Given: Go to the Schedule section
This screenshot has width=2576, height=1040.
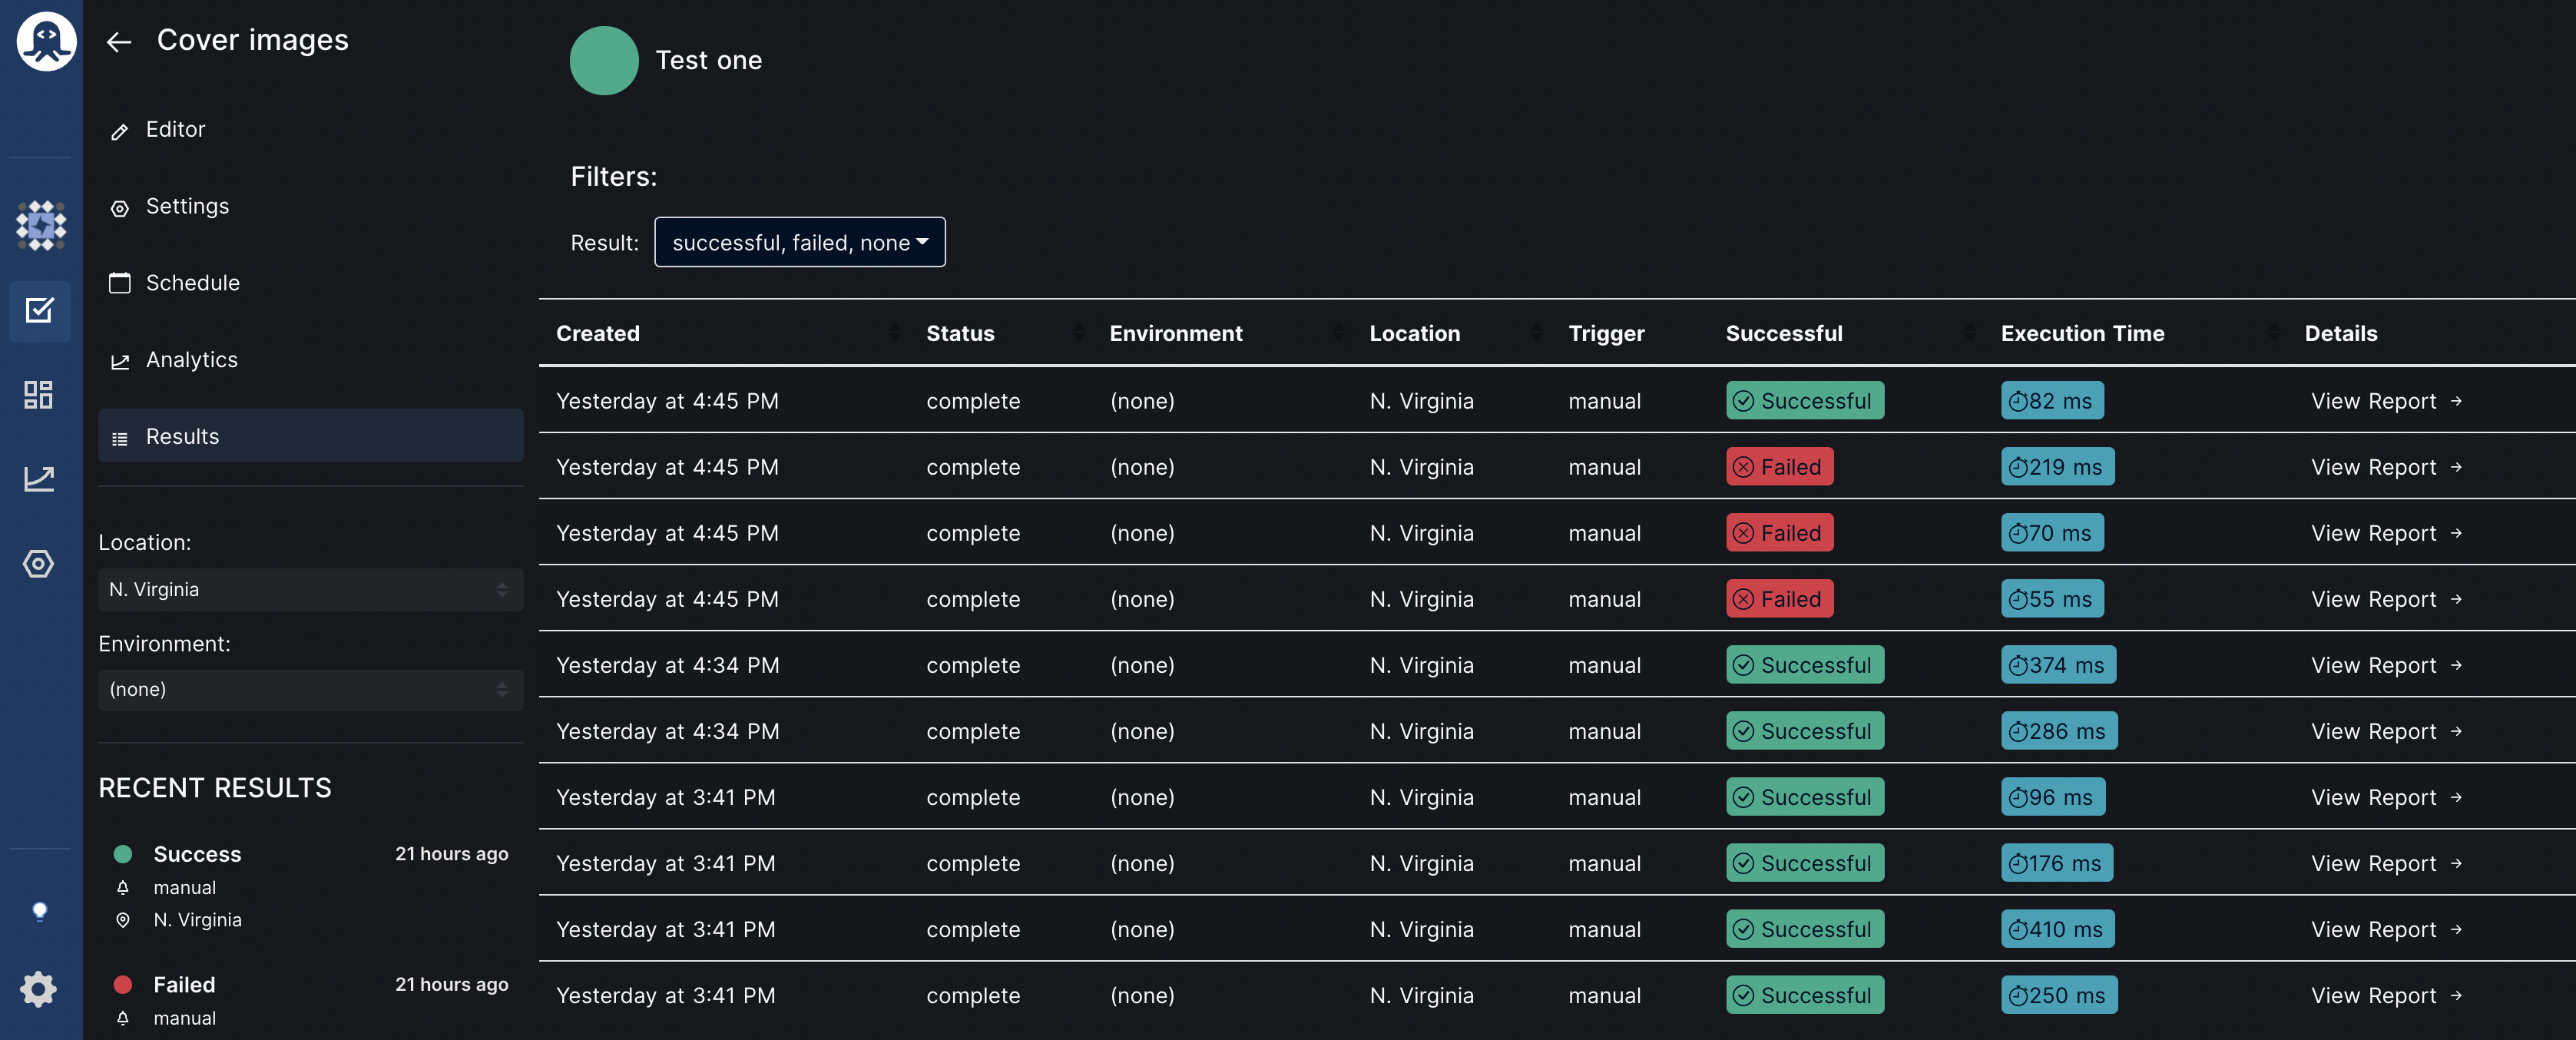Looking at the screenshot, I should 192,283.
